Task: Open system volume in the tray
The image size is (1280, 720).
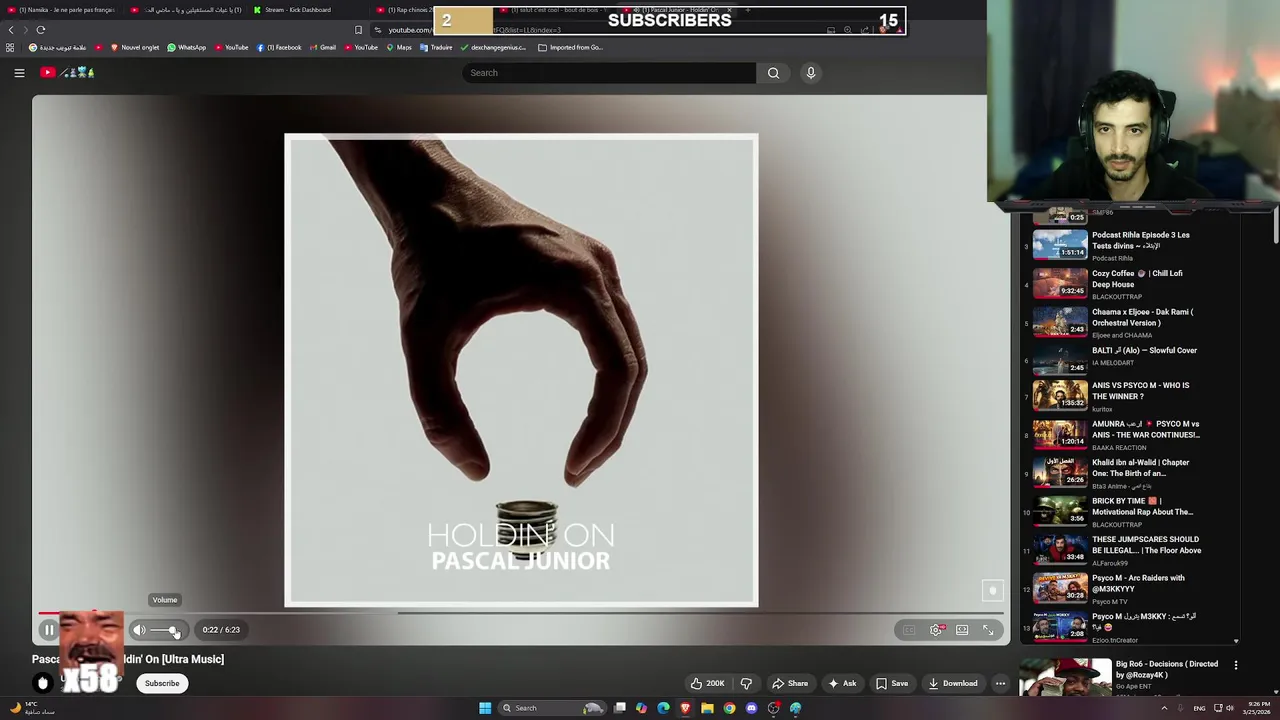Action: (1230, 708)
